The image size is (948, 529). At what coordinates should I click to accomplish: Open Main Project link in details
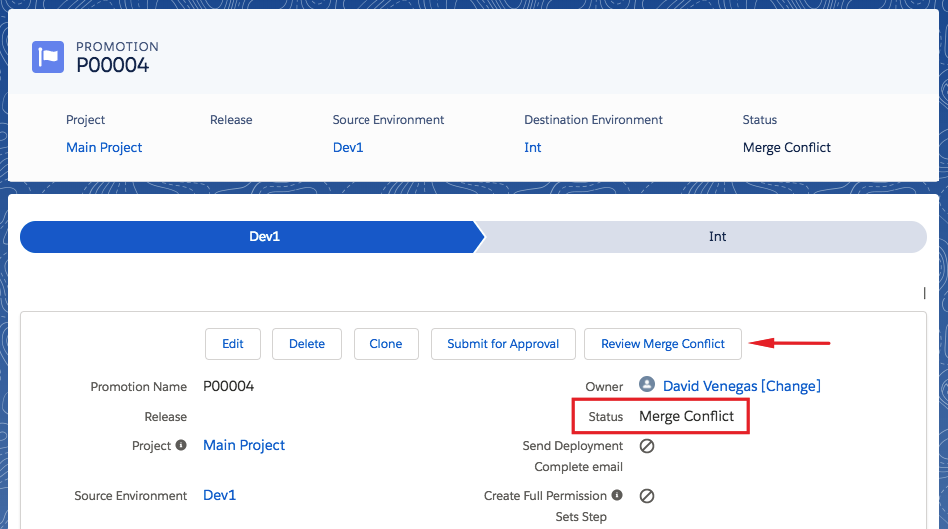244,445
